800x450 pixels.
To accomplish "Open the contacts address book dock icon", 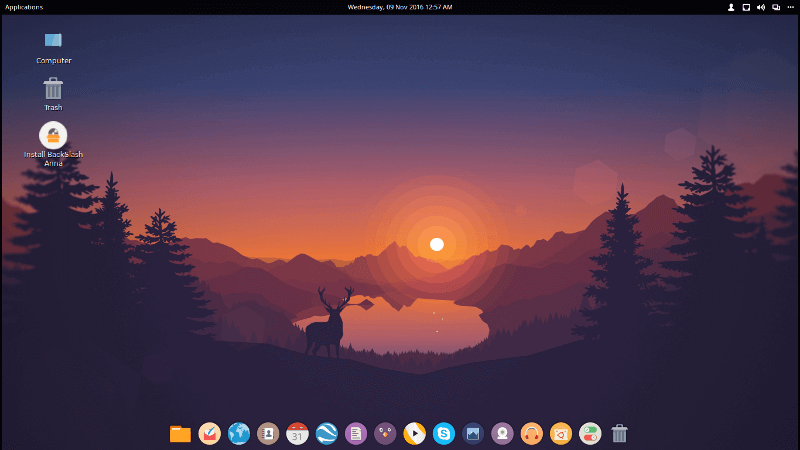I will coord(268,433).
